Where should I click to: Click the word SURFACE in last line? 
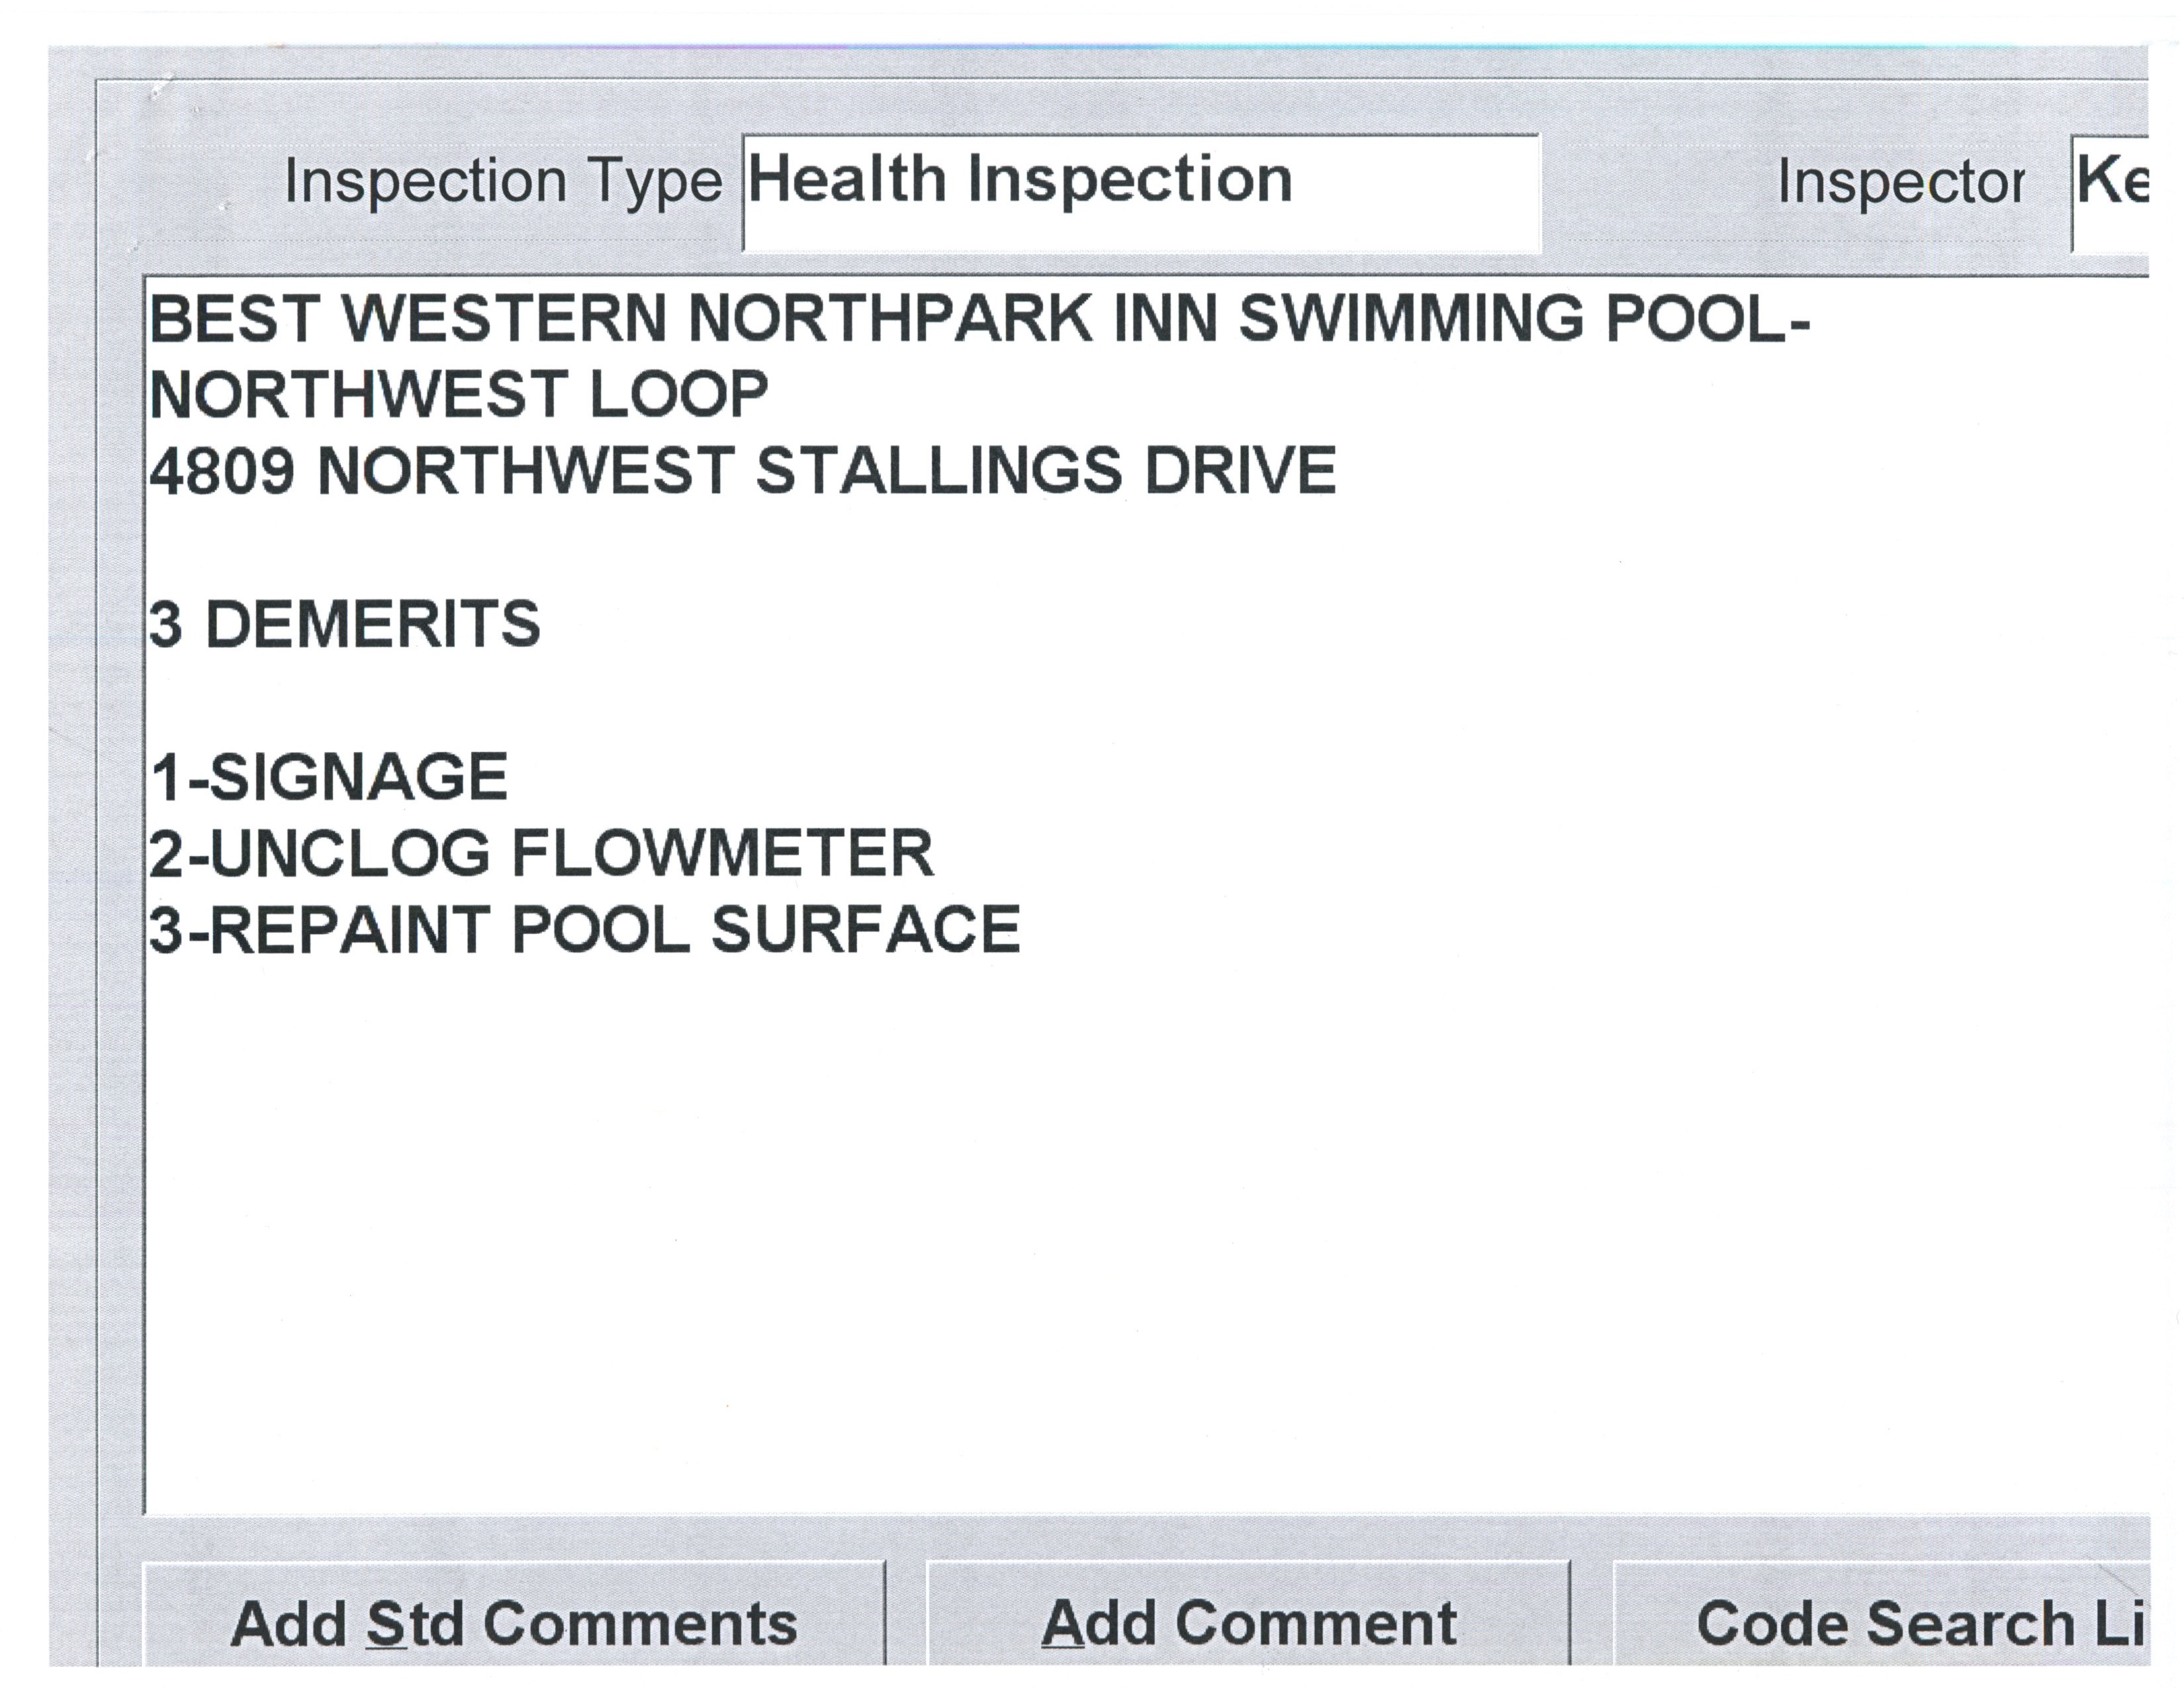(x=866, y=930)
